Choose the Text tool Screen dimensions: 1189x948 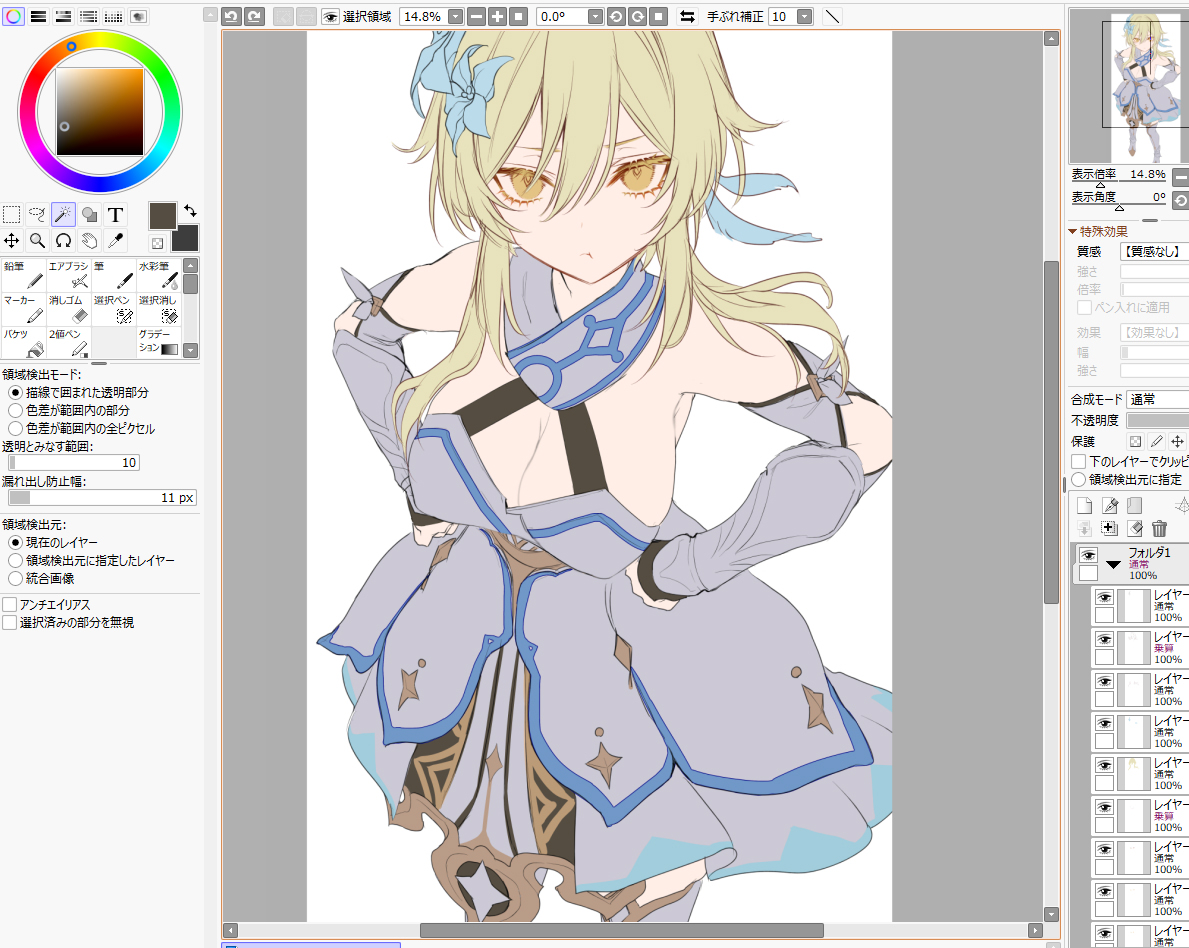pyautogui.click(x=116, y=214)
